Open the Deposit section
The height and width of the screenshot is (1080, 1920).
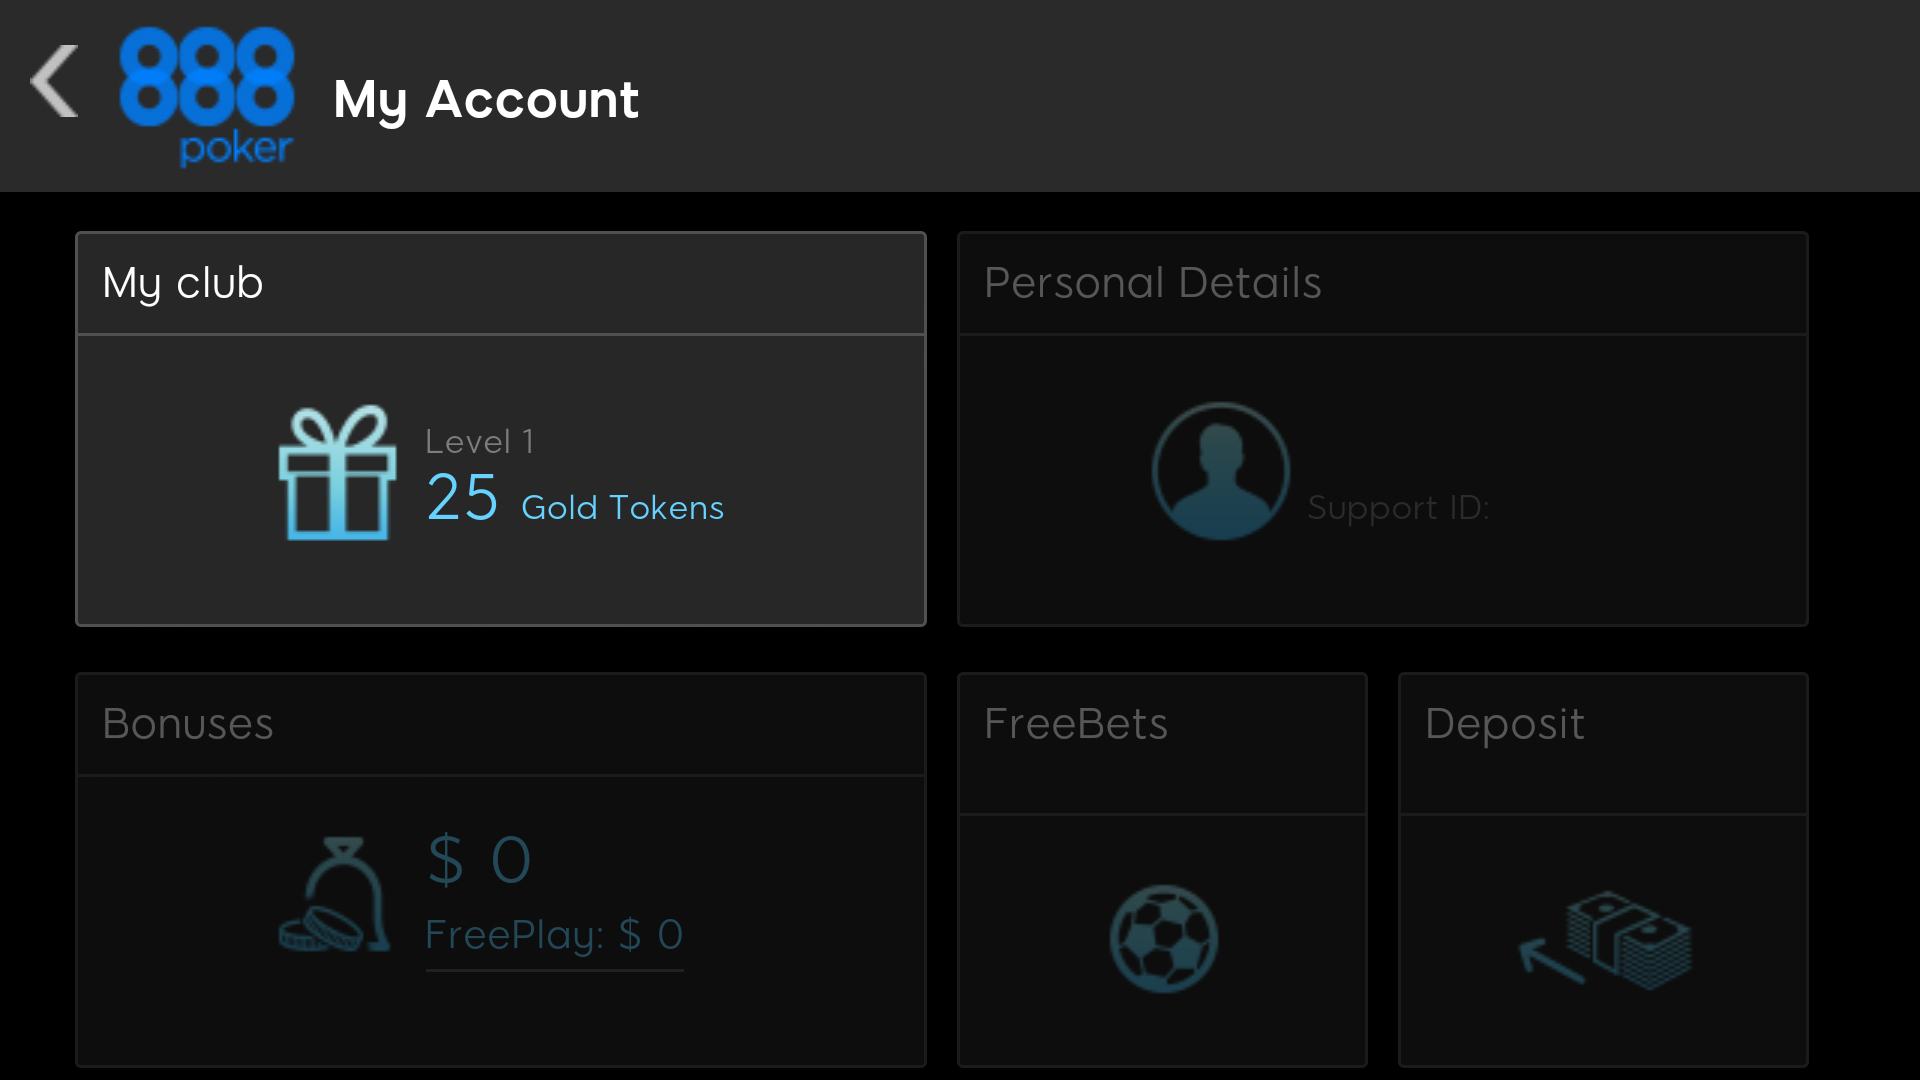1505,724
